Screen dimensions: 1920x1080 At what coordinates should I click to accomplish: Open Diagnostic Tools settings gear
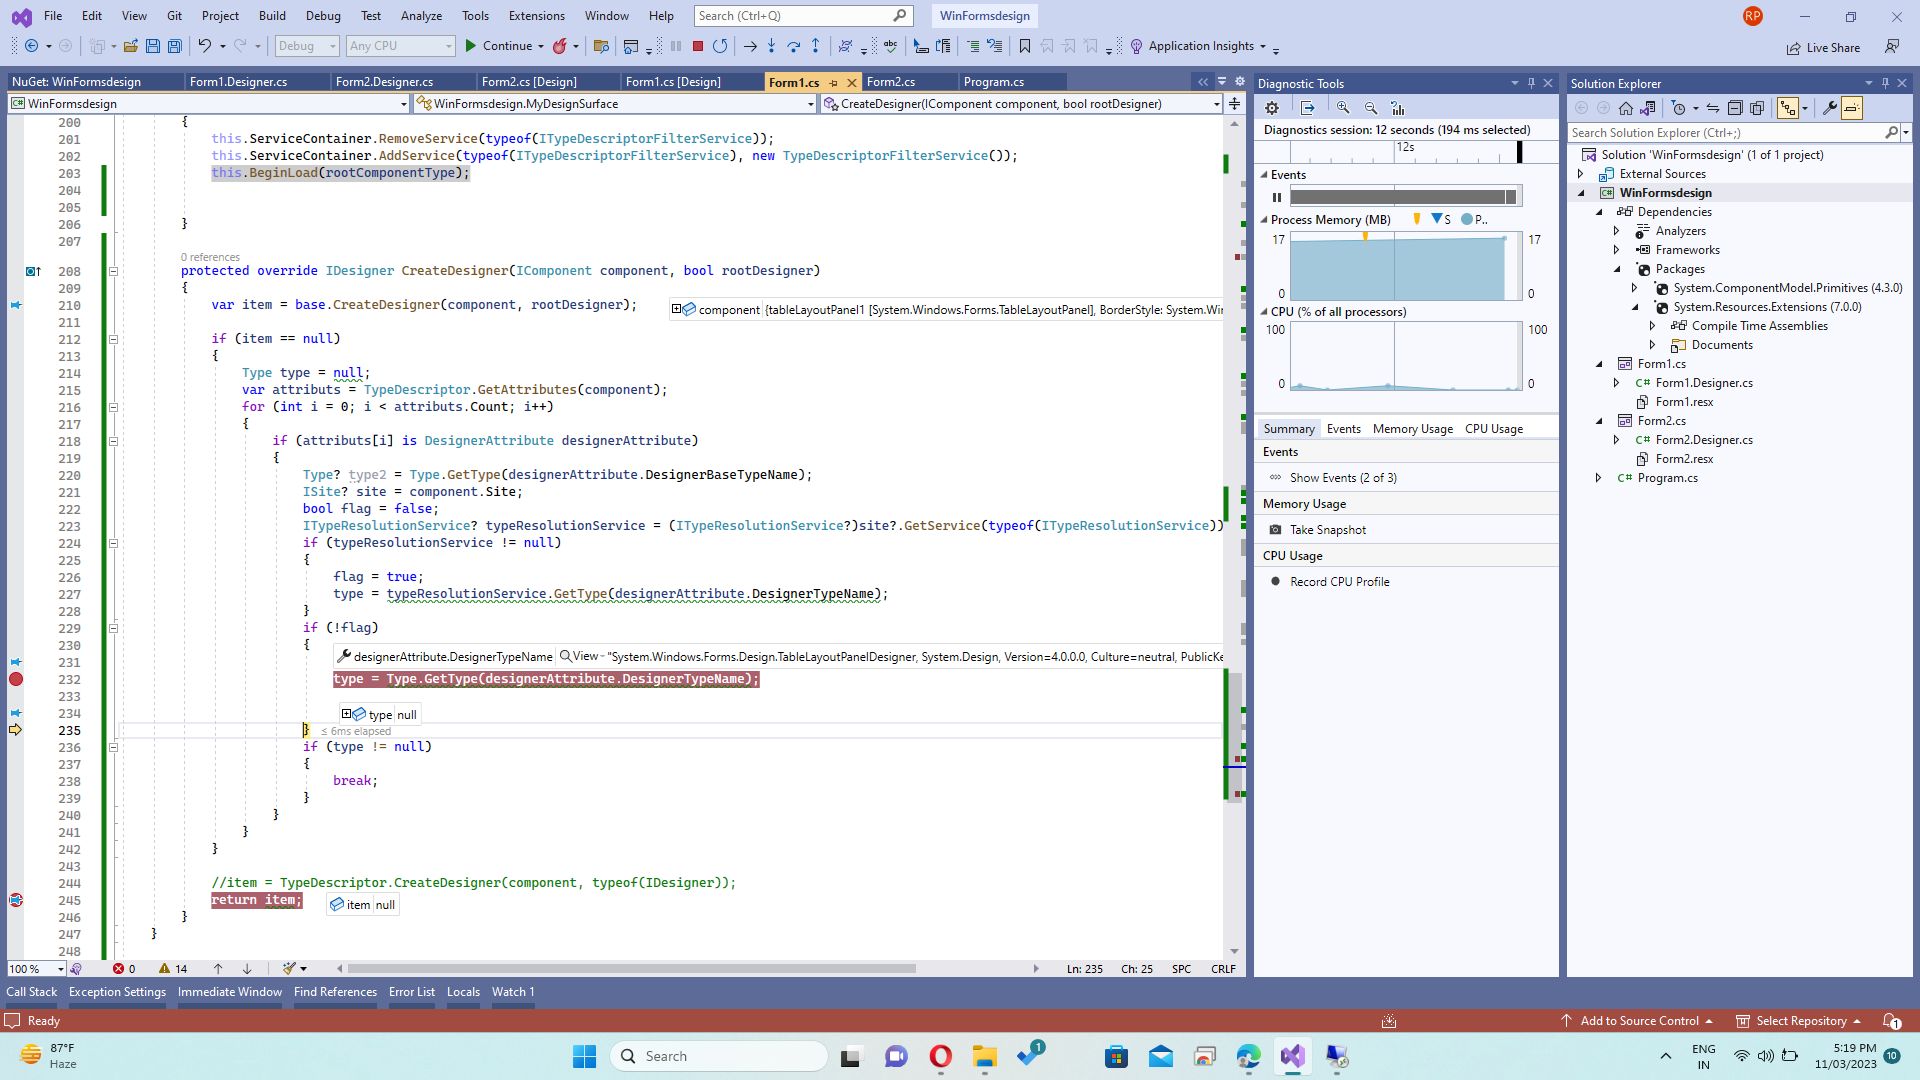[x=1272, y=108]
